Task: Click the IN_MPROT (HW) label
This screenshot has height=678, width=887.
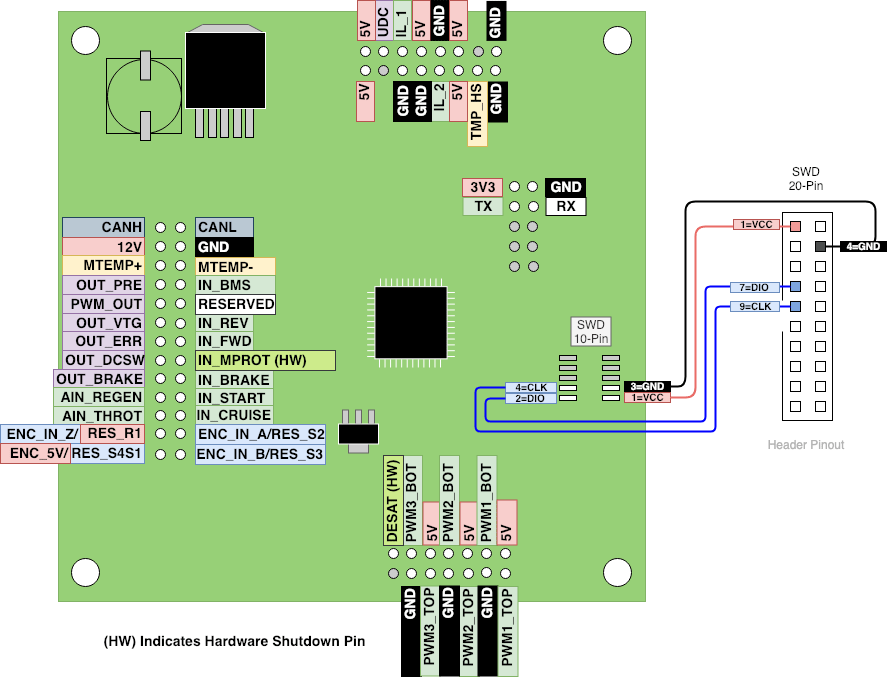Action: 265,360
